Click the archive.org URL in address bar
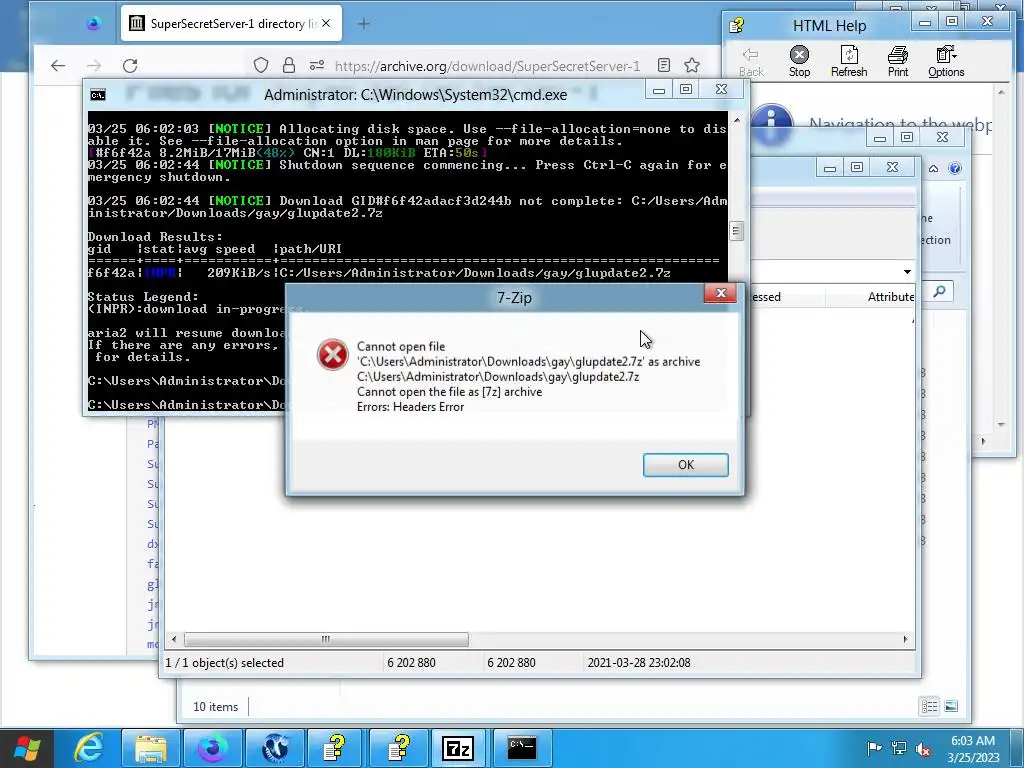The image size is (1024, 768). point(487,66)
